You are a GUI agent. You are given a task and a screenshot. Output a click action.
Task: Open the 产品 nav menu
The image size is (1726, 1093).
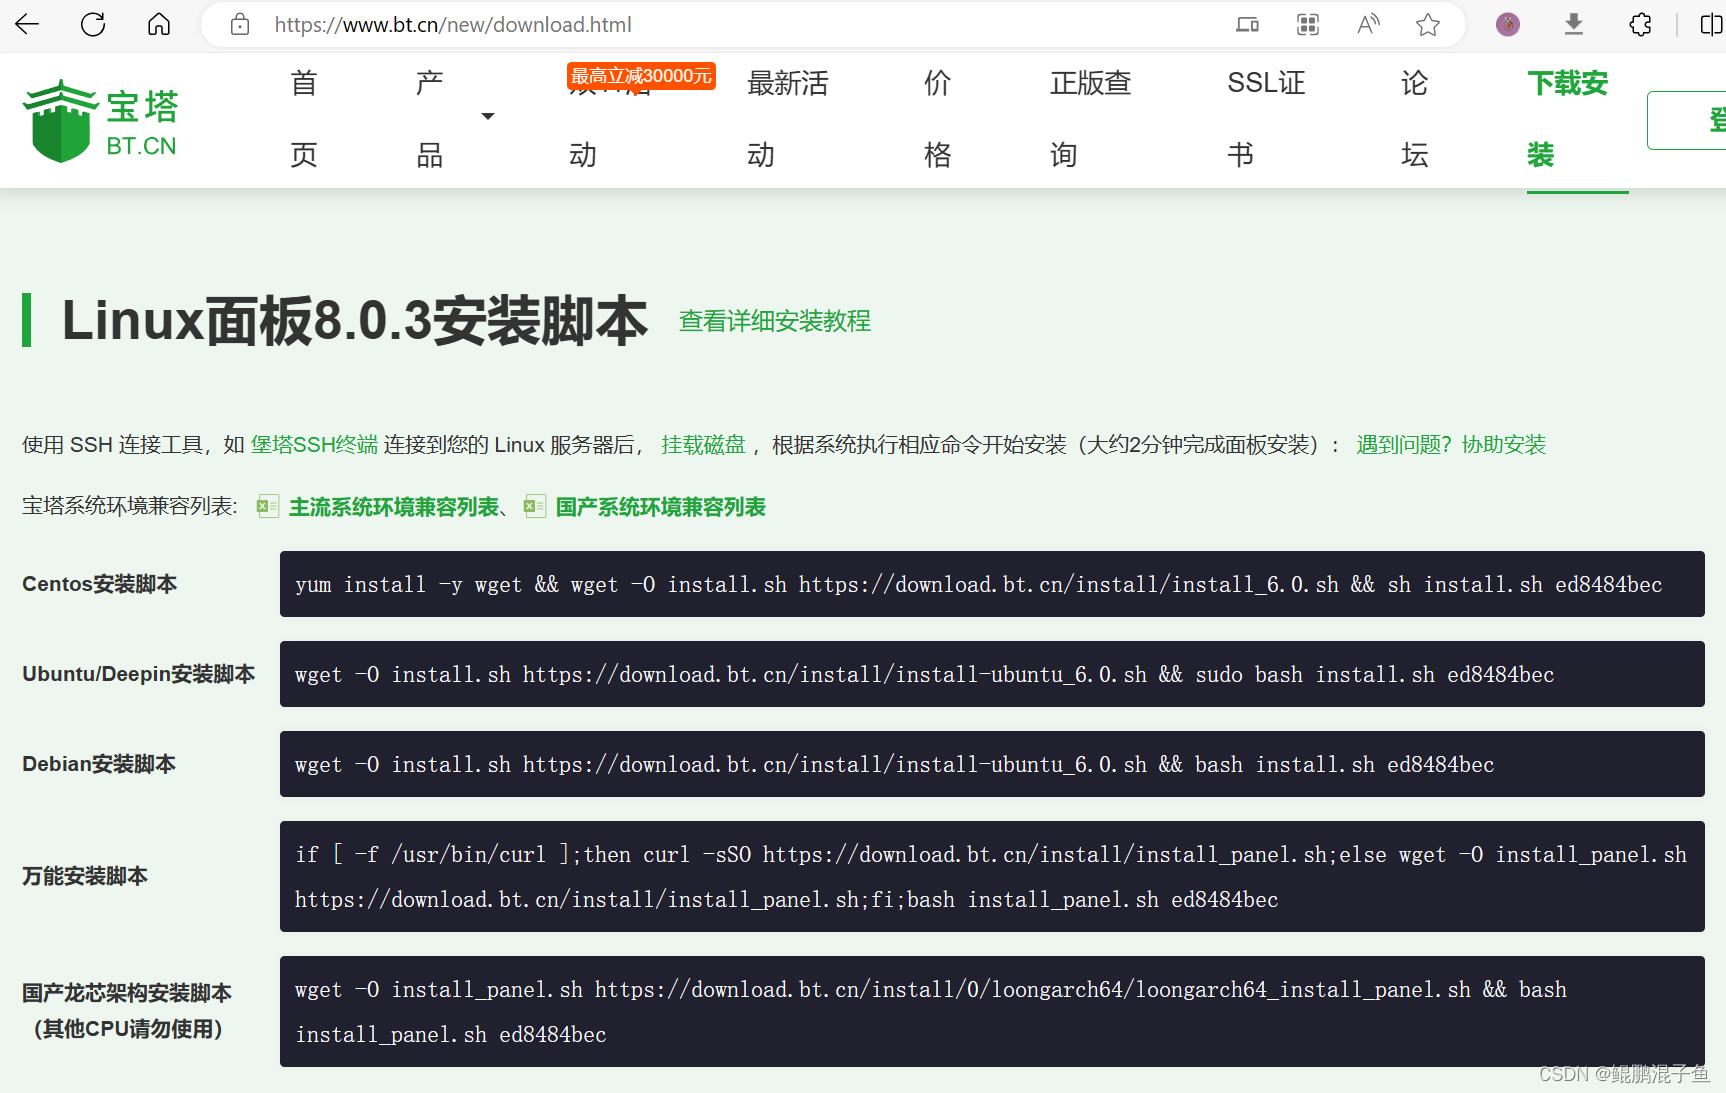point(429,119)
